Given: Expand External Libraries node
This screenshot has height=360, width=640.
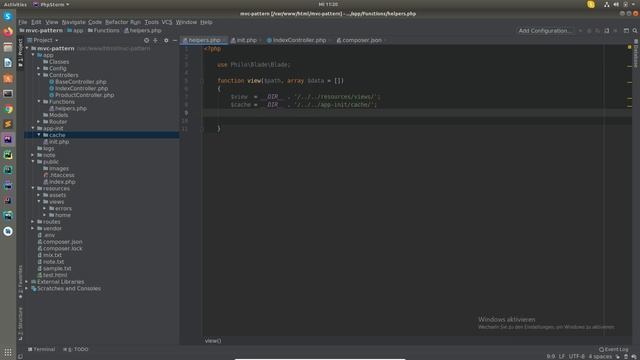Looking at the screenshot, I should [x=27, y=282].
